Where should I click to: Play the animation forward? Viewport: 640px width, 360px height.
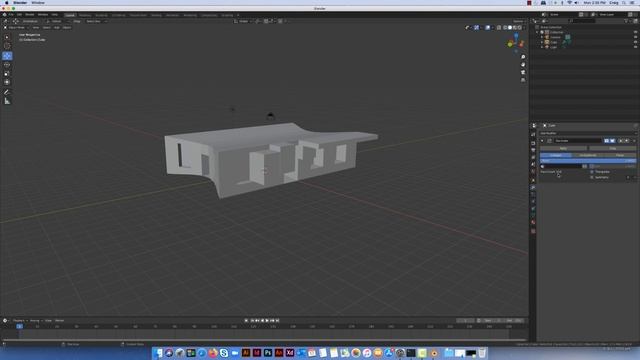click(267, 320)
